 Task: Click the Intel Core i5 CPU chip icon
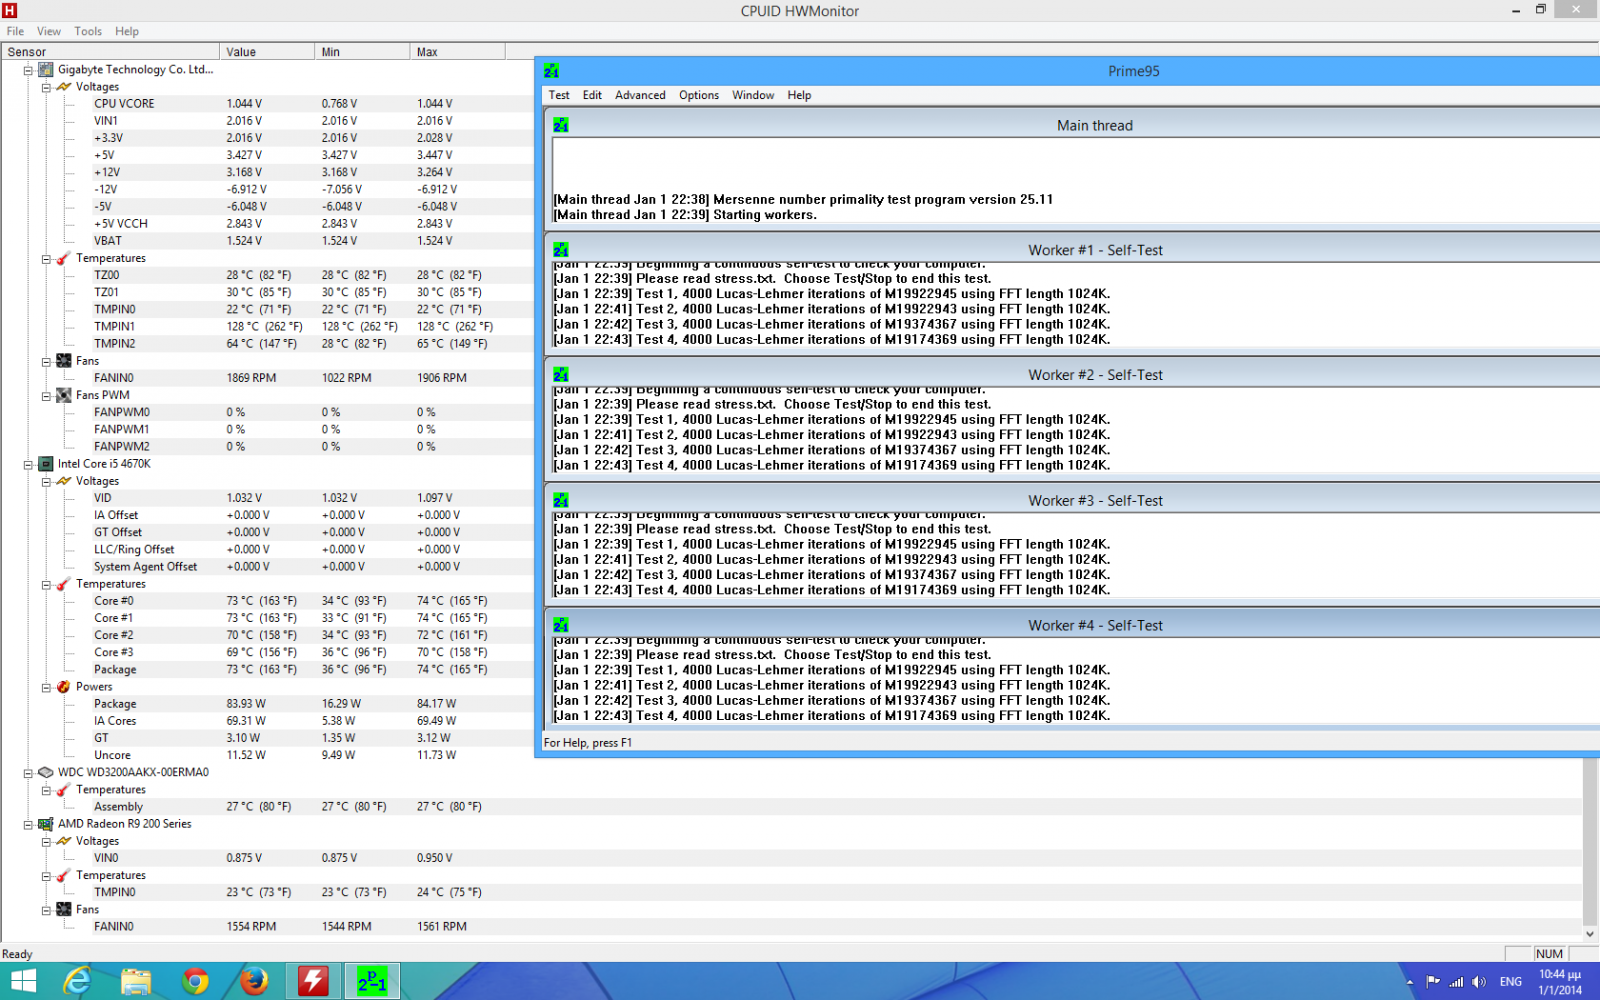pos(45,464)
